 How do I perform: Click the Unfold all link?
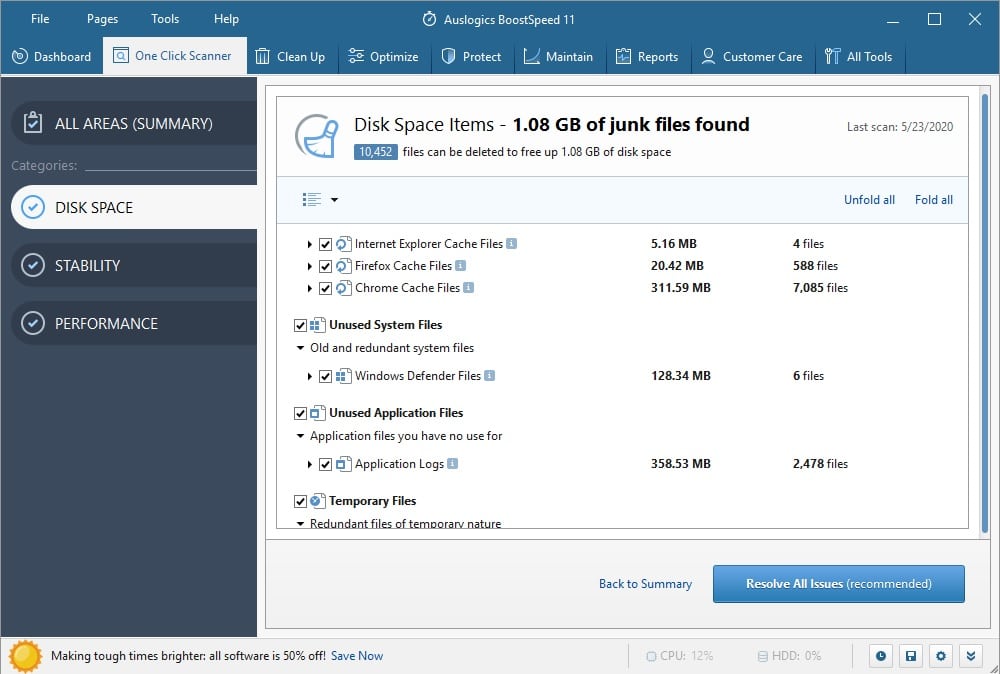click(x=869, y=200)
